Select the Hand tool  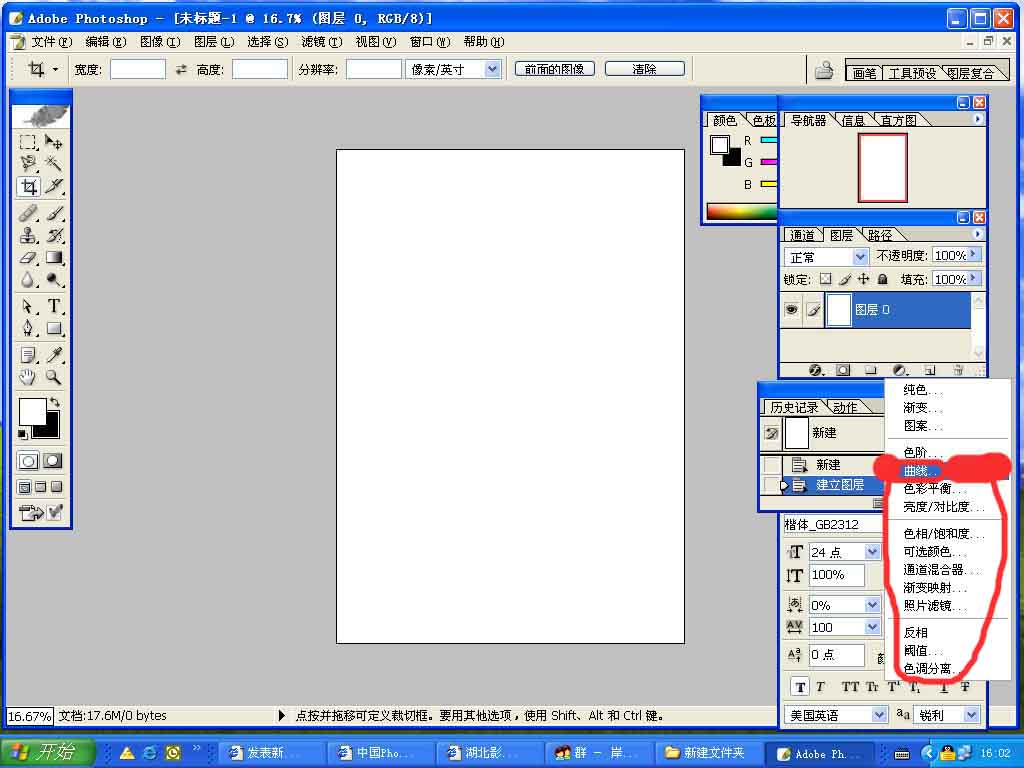(x=28, y=377)
